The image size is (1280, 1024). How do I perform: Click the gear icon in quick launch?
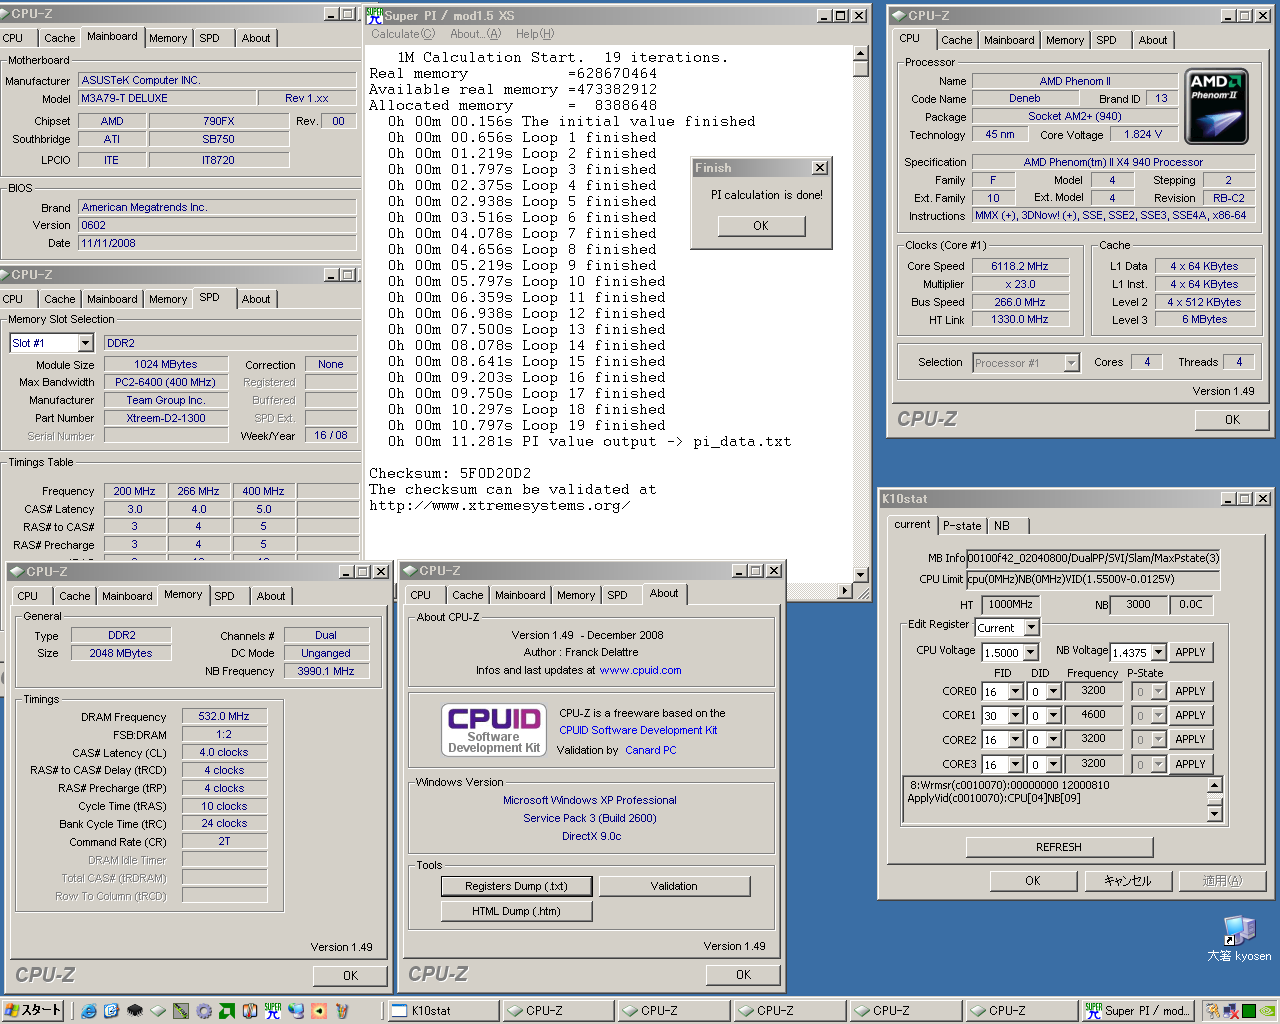click(x=204, y=1011)
